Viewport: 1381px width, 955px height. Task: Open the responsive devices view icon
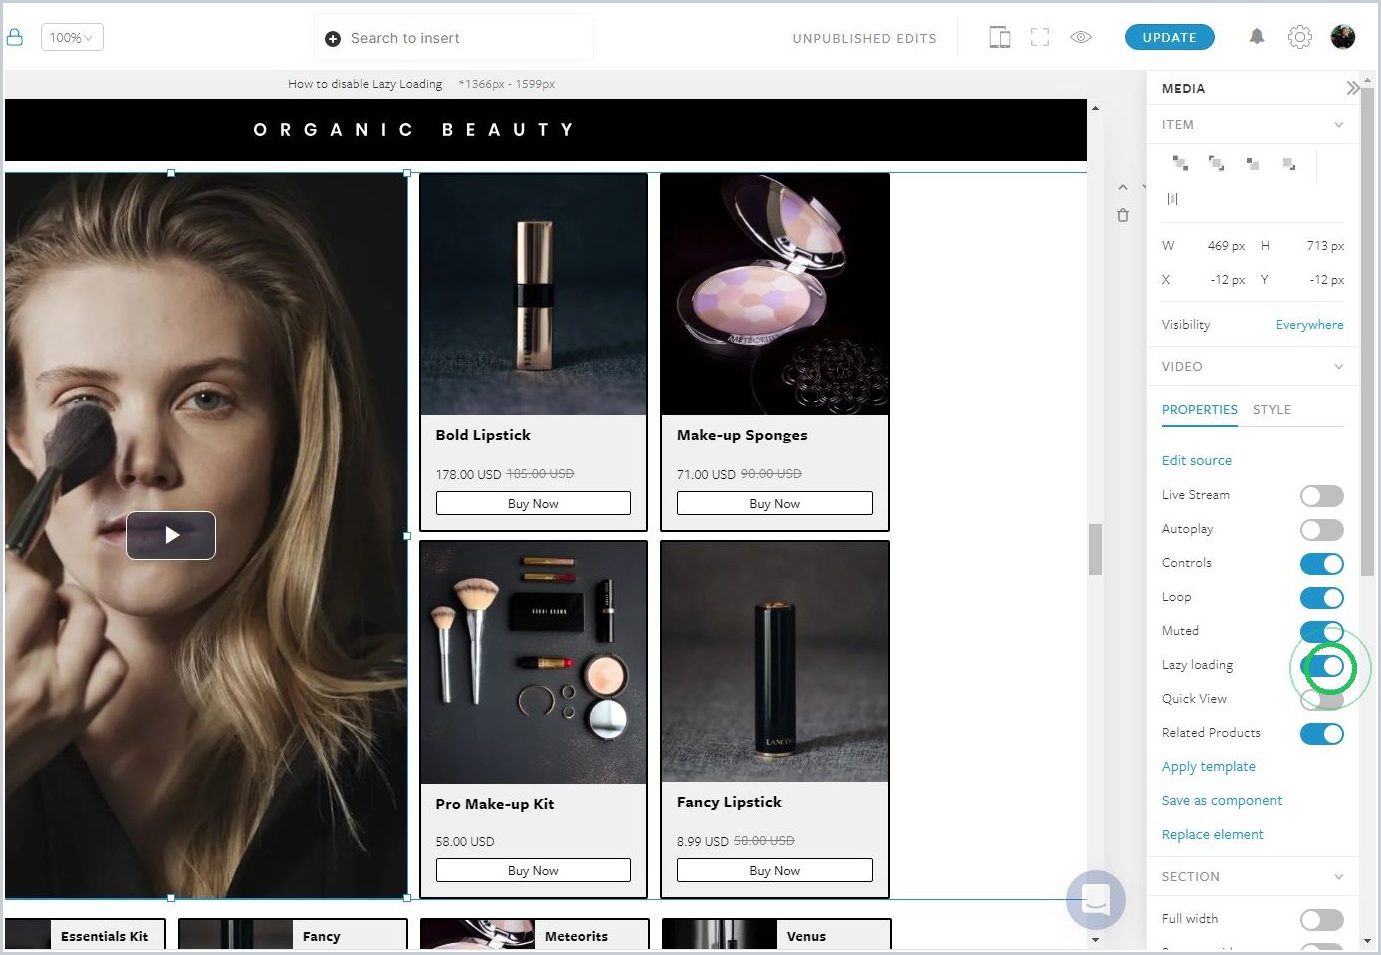pyautogui.click(x=999, y=38)
